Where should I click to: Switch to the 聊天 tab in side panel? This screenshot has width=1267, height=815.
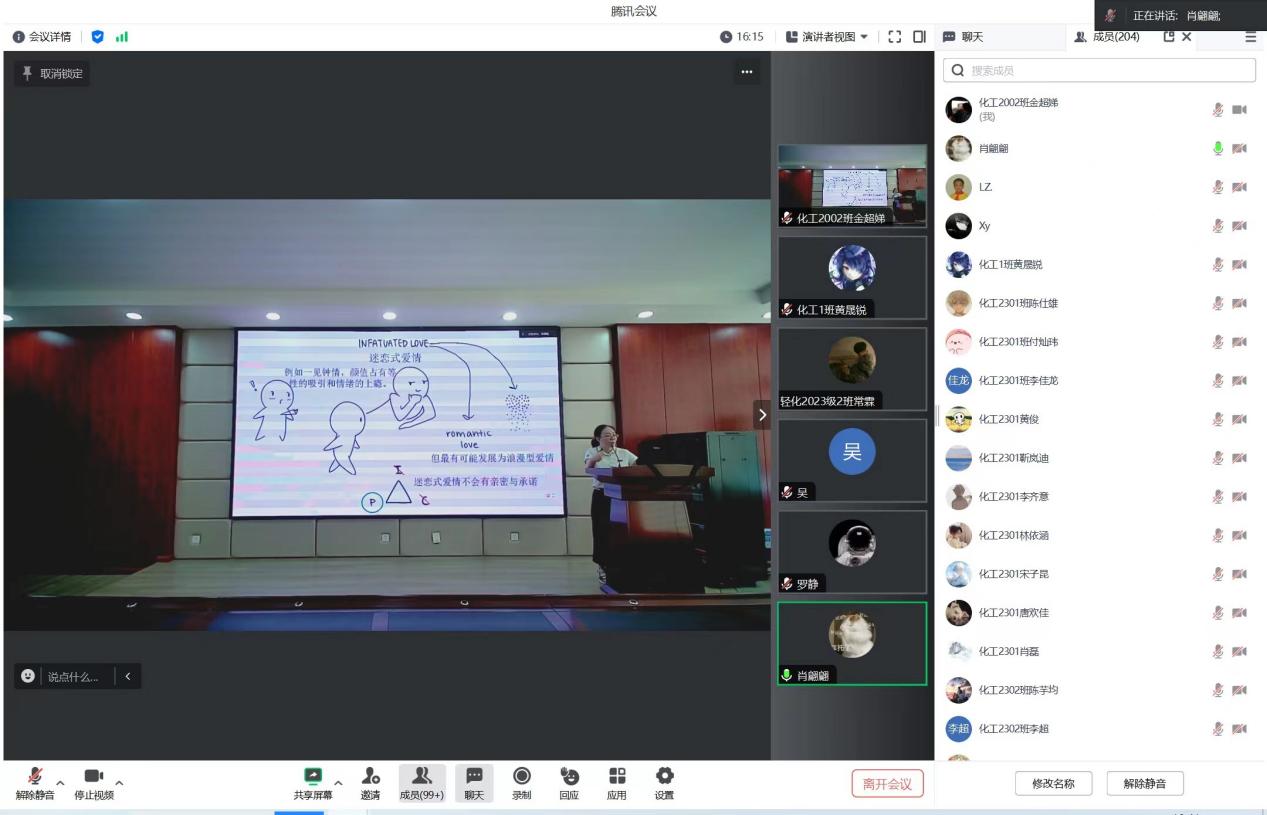964,37
